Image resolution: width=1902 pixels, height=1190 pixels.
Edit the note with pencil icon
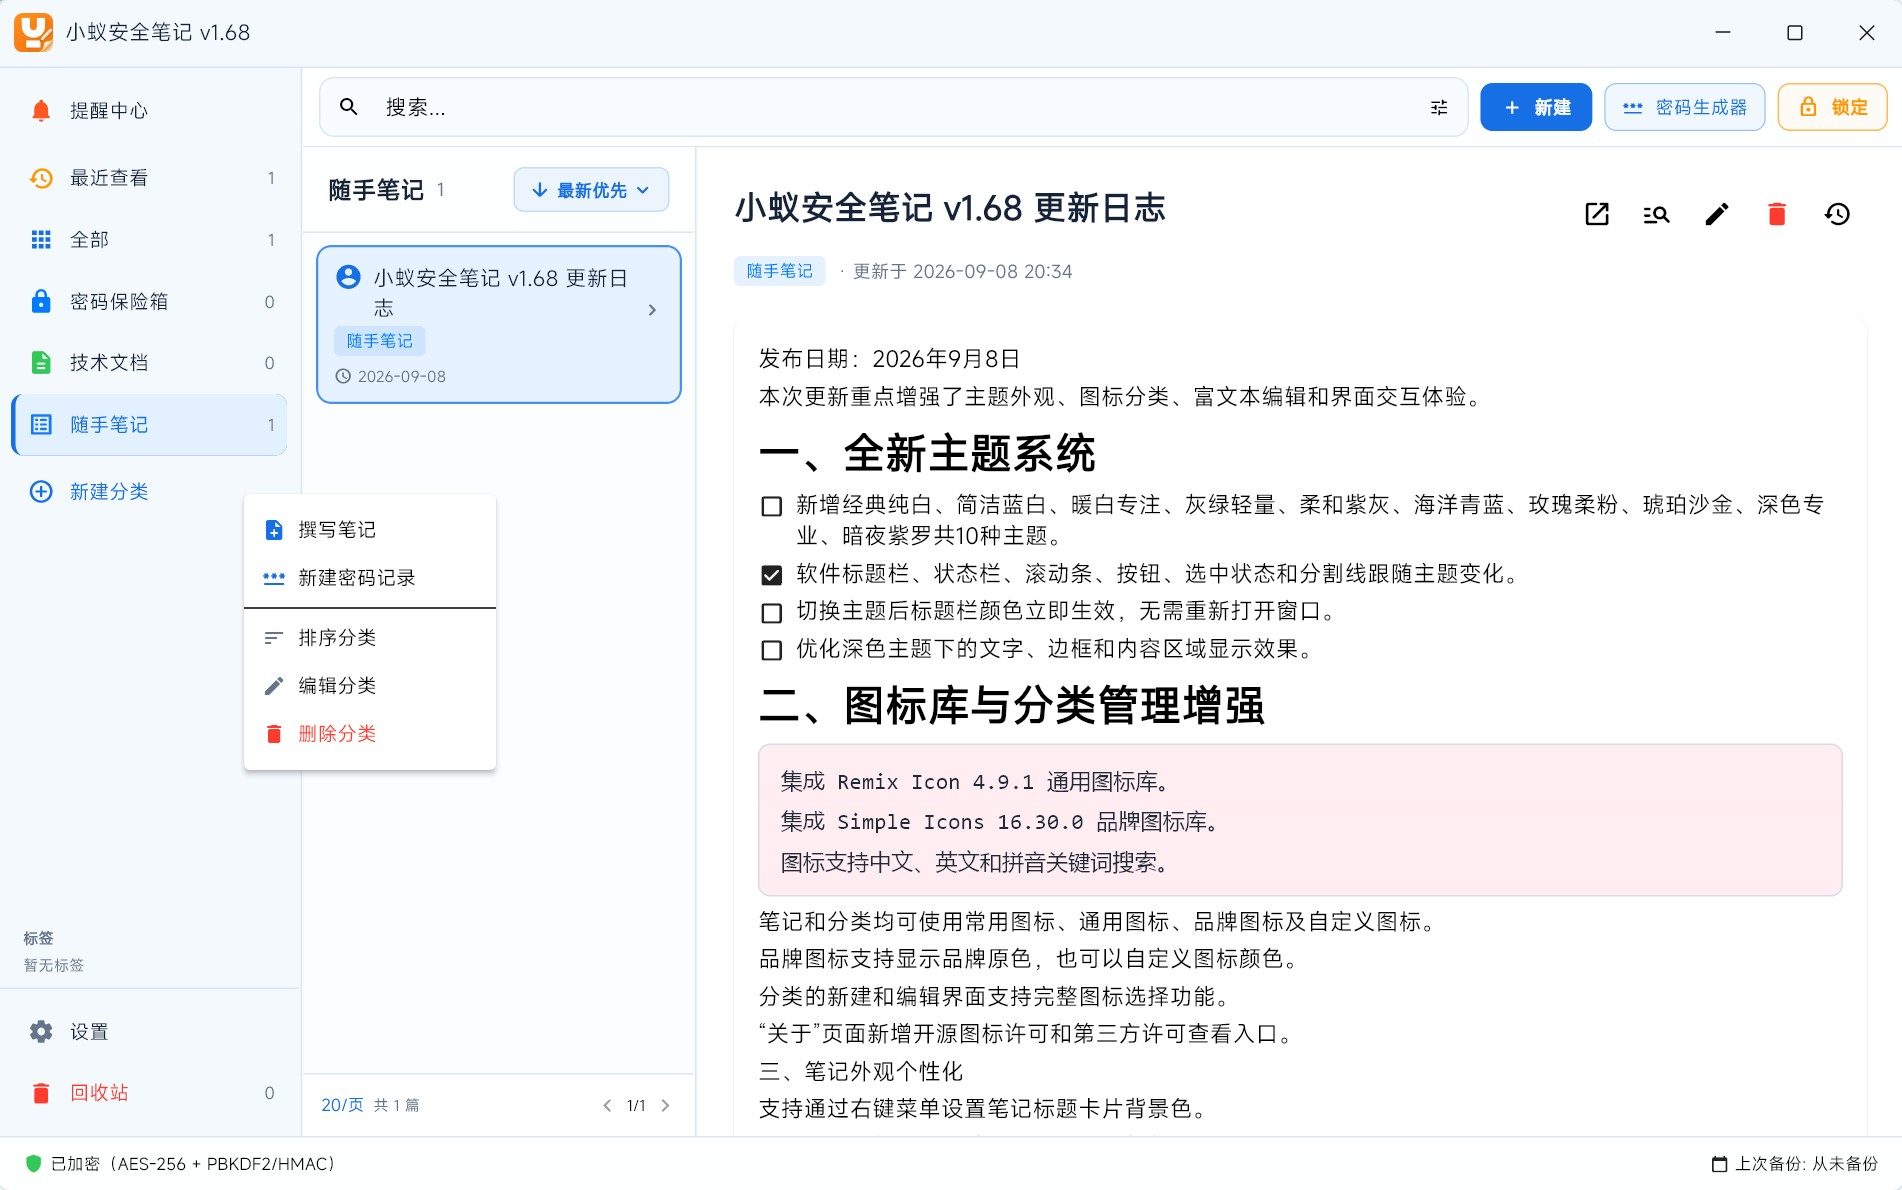[x=1717, y=214]
